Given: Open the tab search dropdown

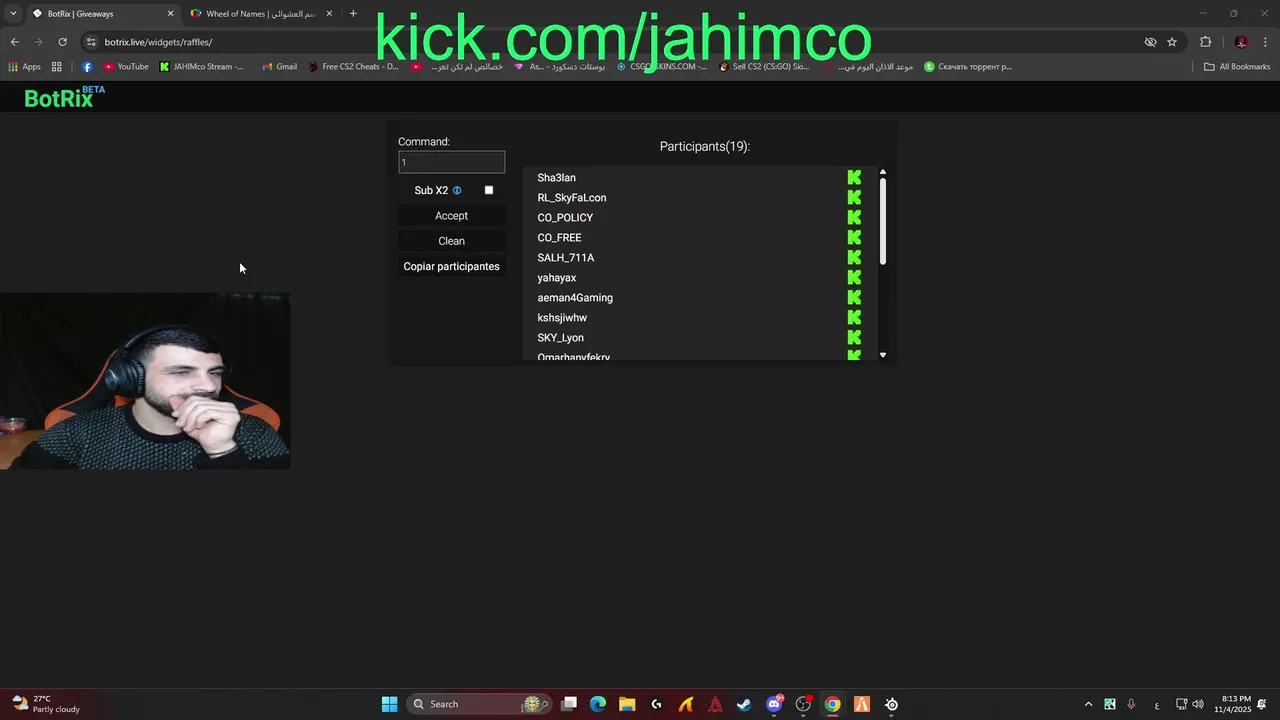Looking at the screenshot, I should pos(12,14).
